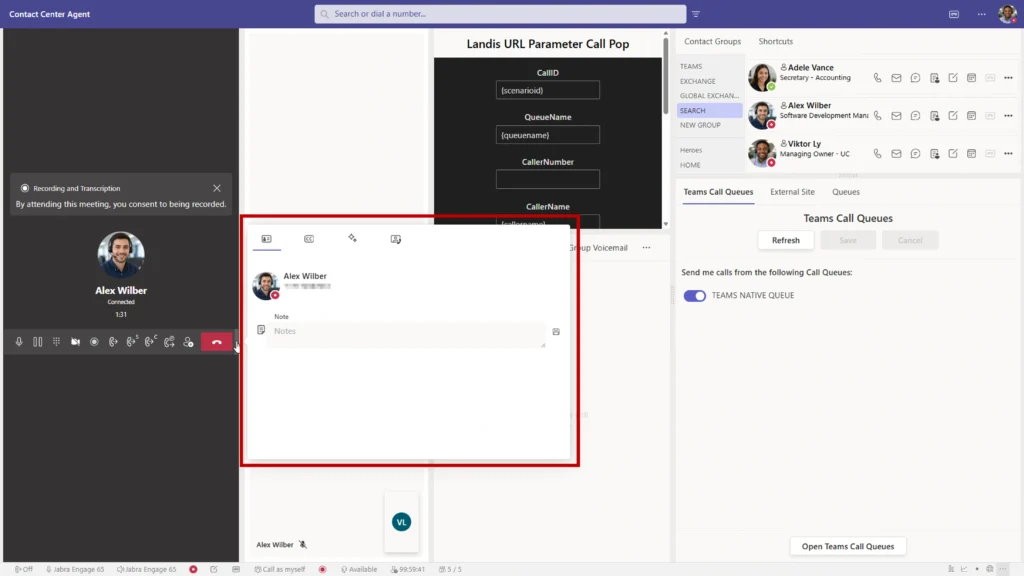Click the empty CallerNumber field

tap(547, 179)
